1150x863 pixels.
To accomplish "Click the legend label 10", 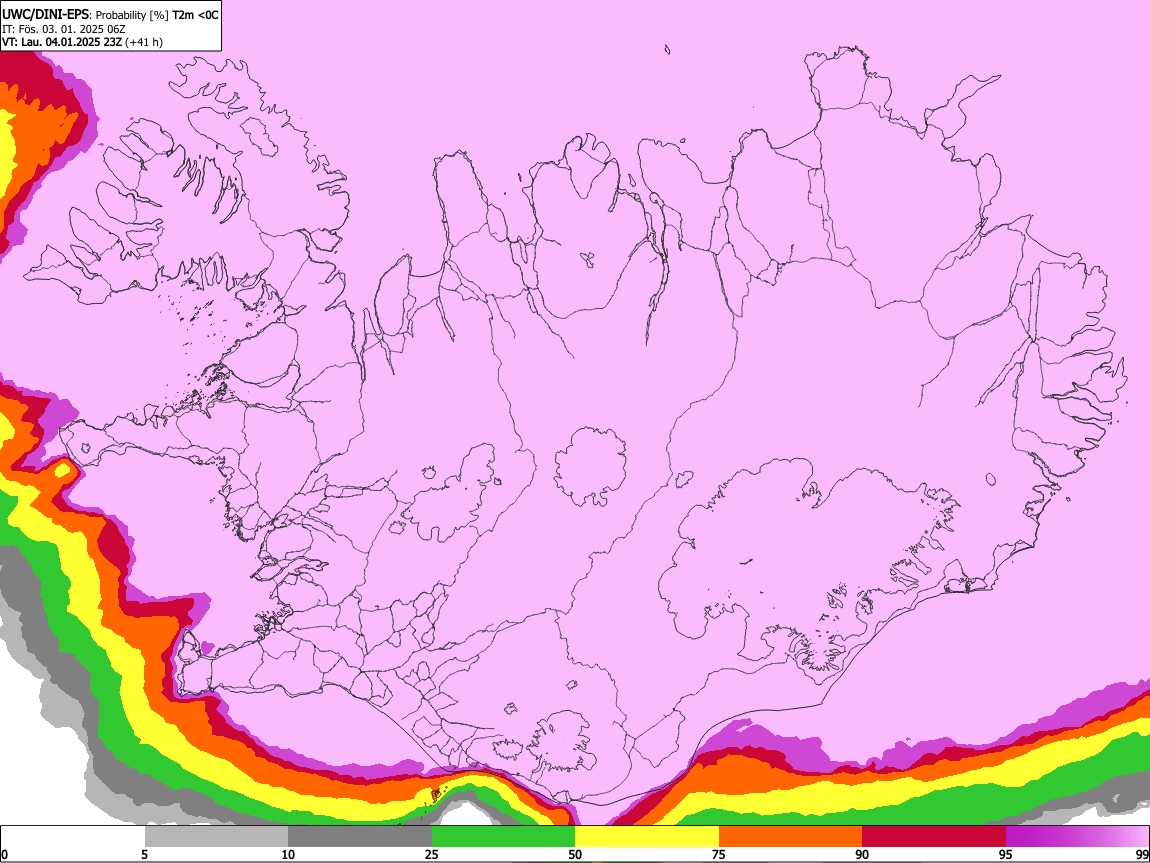I will click(x=288, y=855).
